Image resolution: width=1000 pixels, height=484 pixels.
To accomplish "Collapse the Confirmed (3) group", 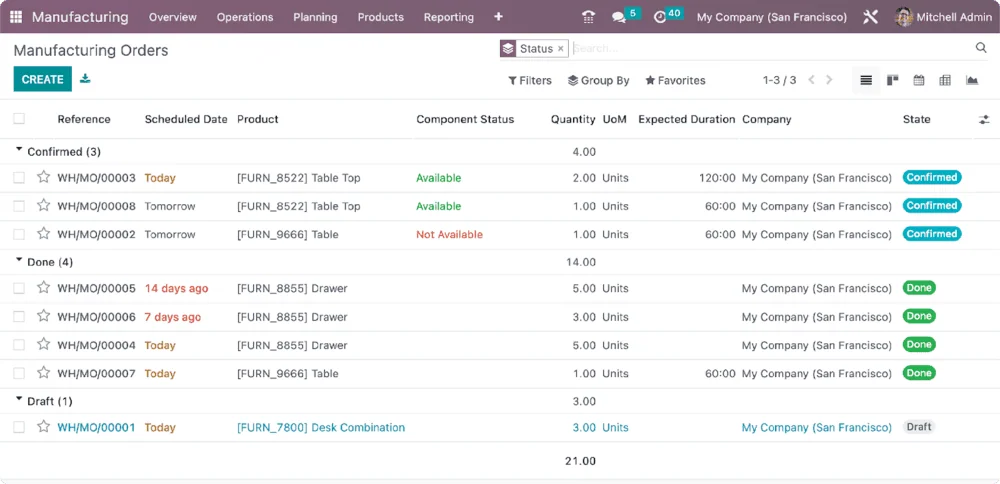I will (x=58, y=152).
